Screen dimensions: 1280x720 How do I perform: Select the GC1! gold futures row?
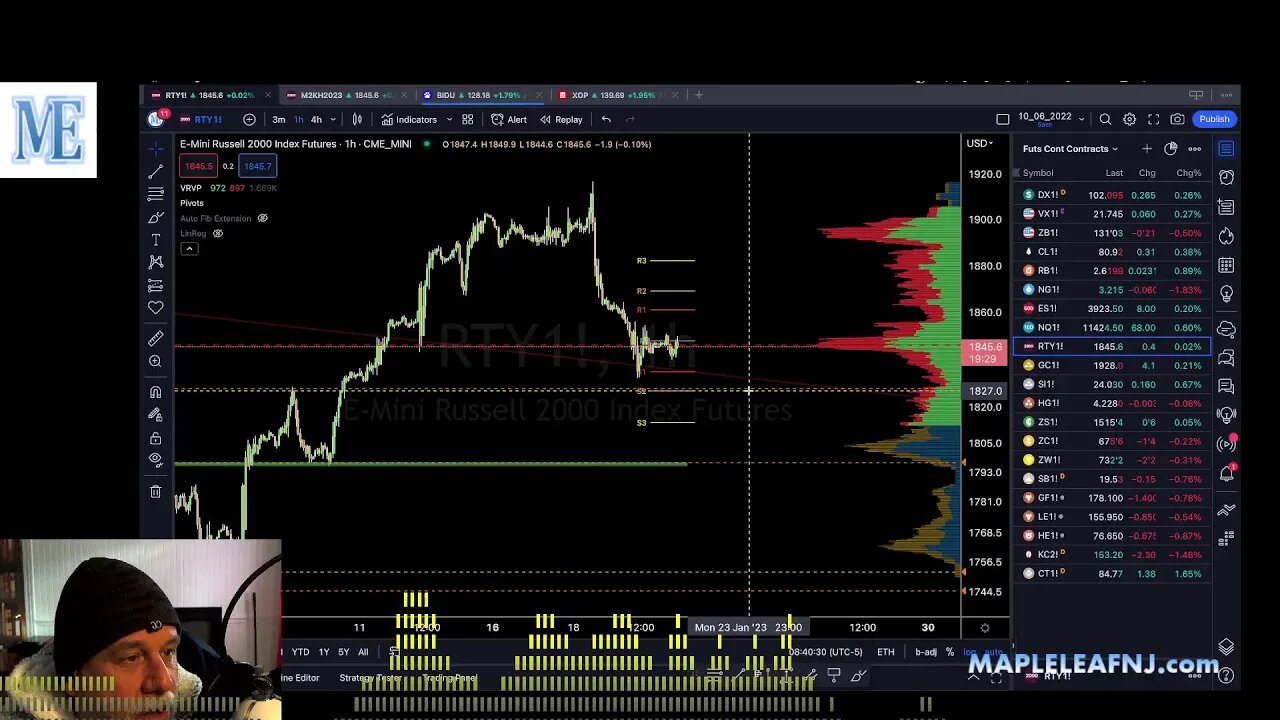point(1113,365)
